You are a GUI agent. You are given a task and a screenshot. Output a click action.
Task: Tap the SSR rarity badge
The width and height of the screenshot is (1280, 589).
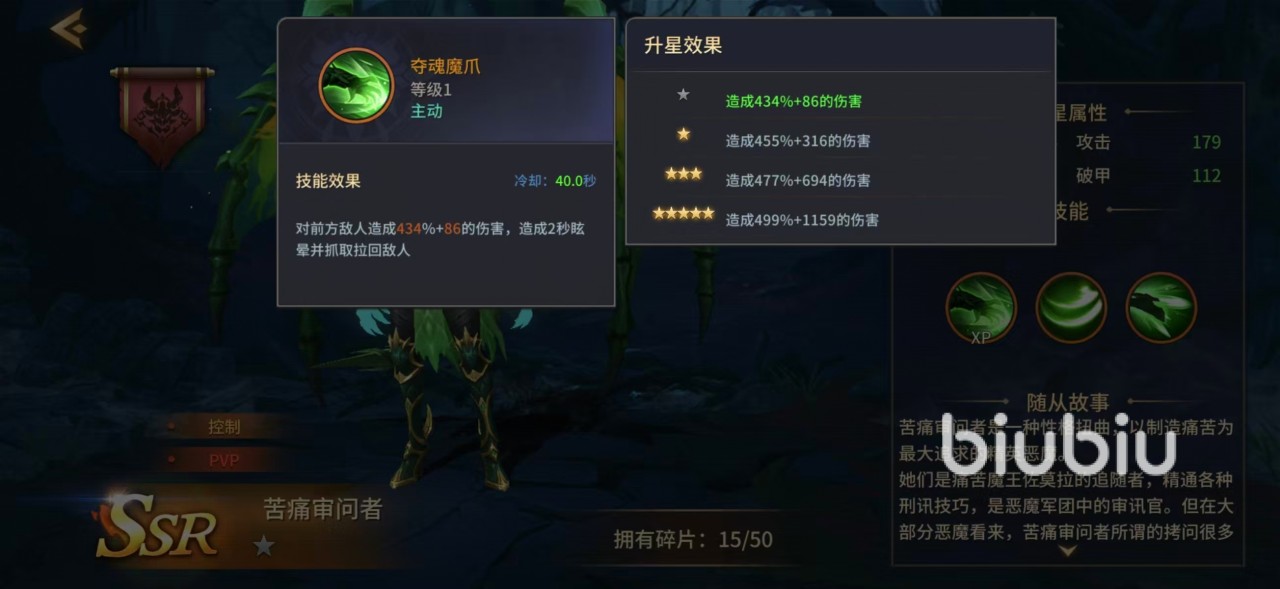158,524
